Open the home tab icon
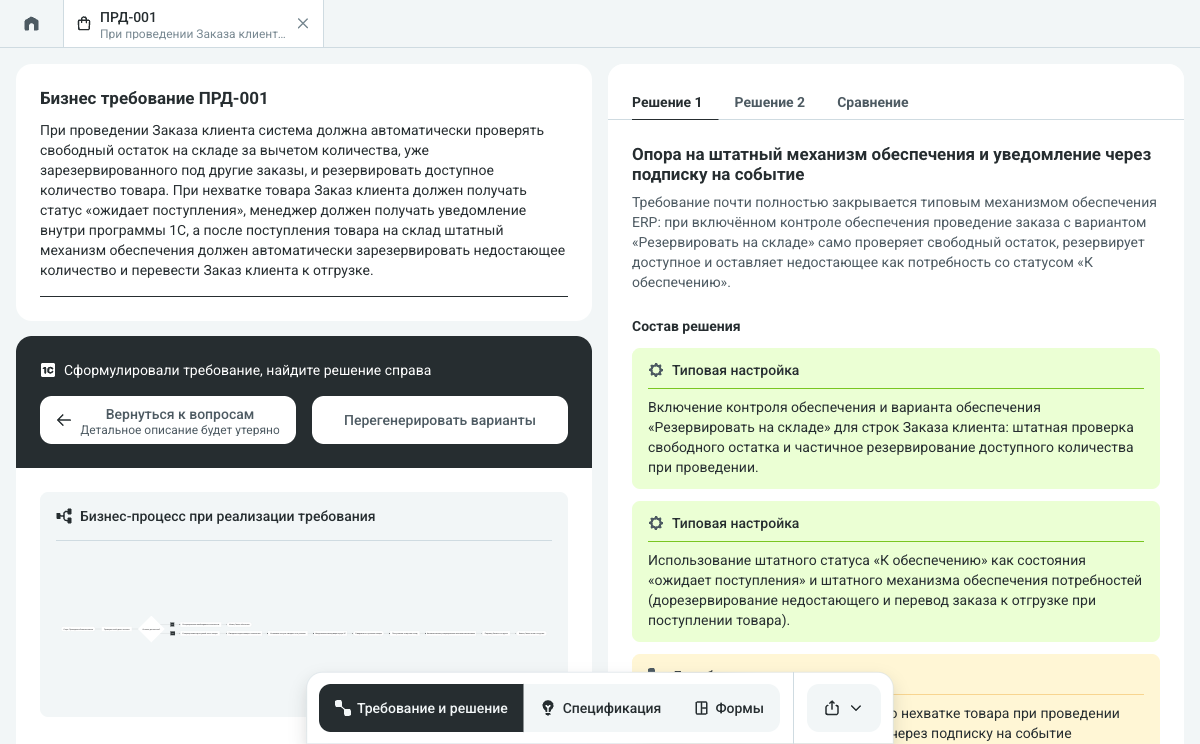The image size is (1200, 744). pyautogui.click(x=32, y=24)
